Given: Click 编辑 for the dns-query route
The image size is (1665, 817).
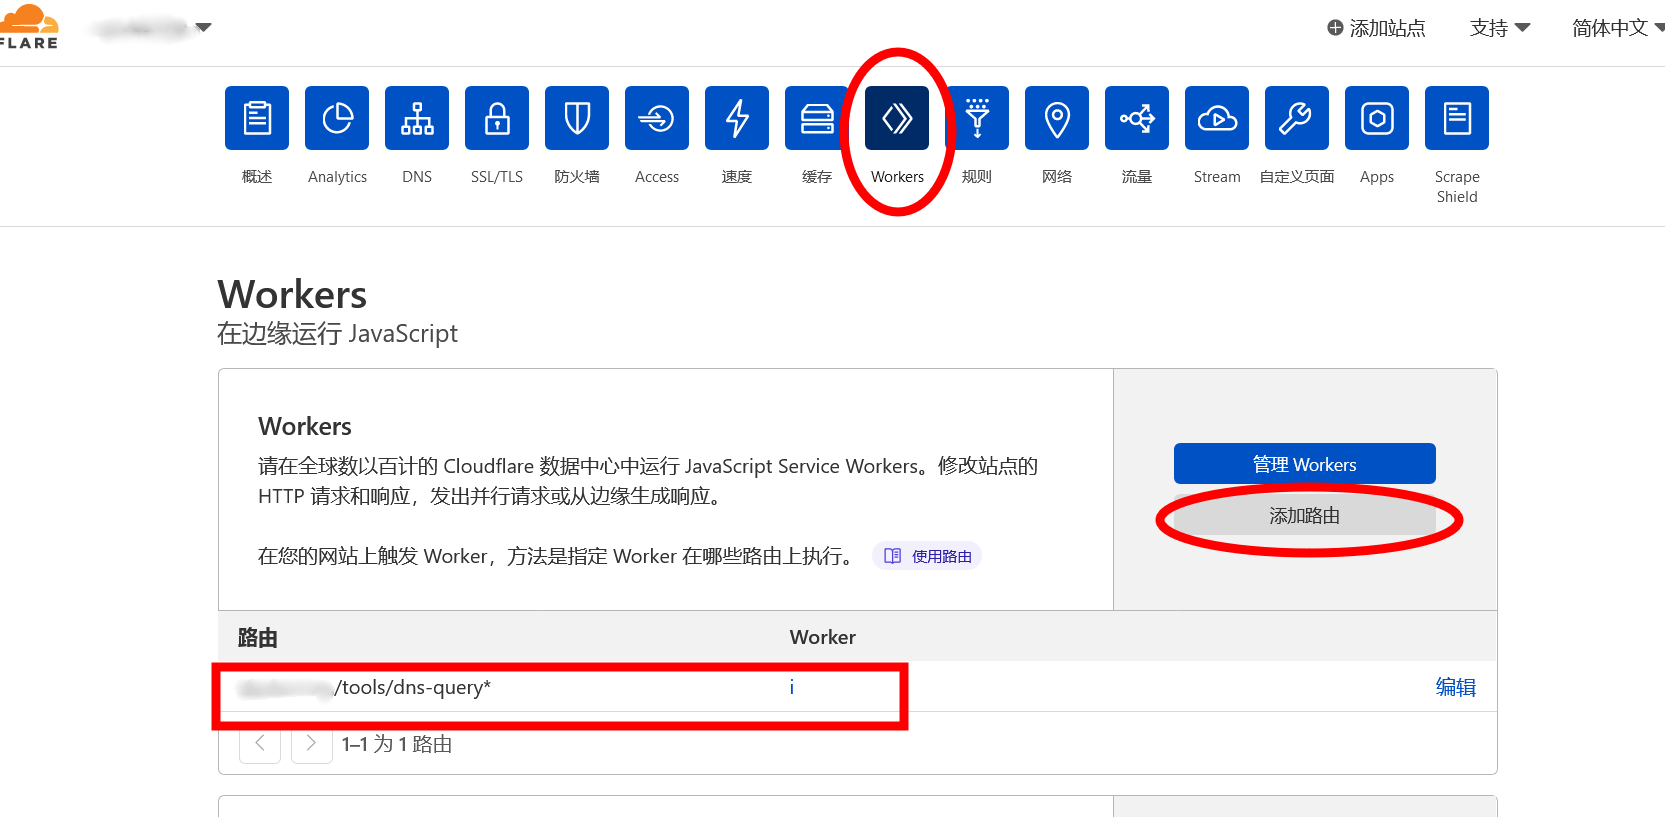Looking at the screenshot, I should click(x=1455, y=687).
